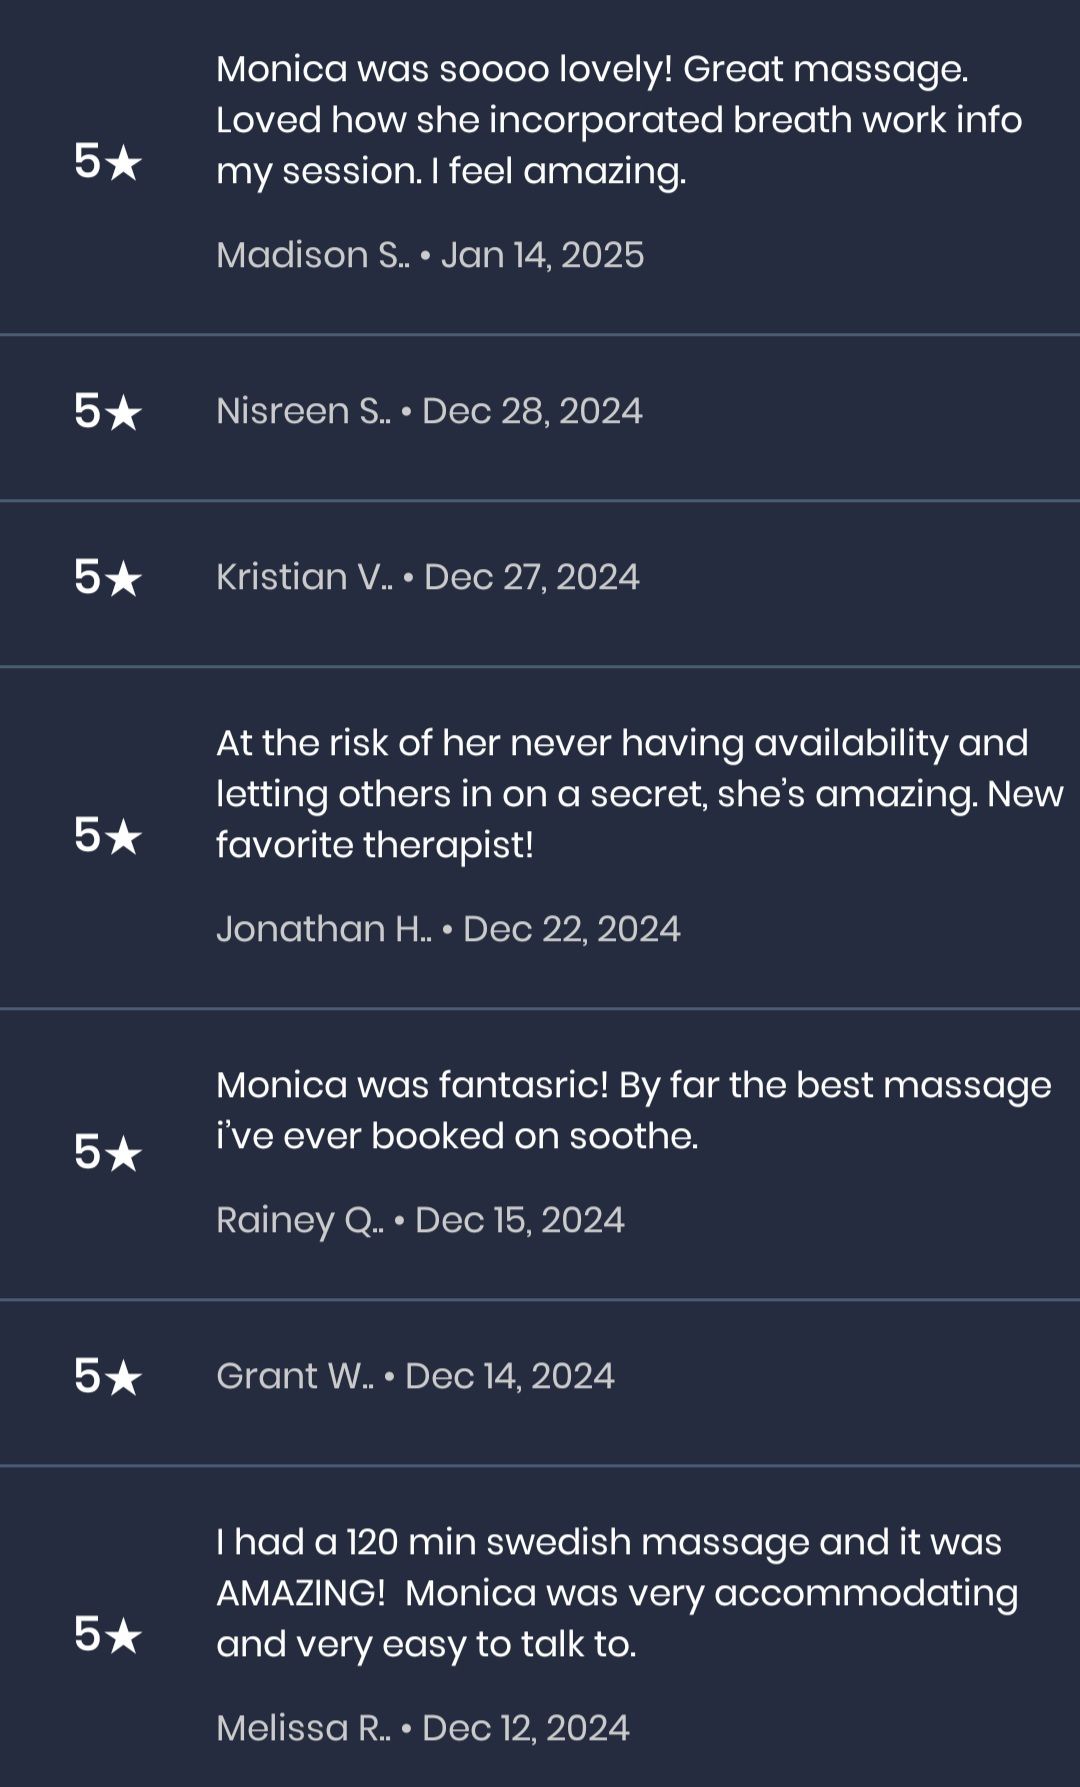This screenshot has width=1080, height=1787.
Task: Click the star rating on Rainey Q.'s review
Action: (x=108, y=1153)
